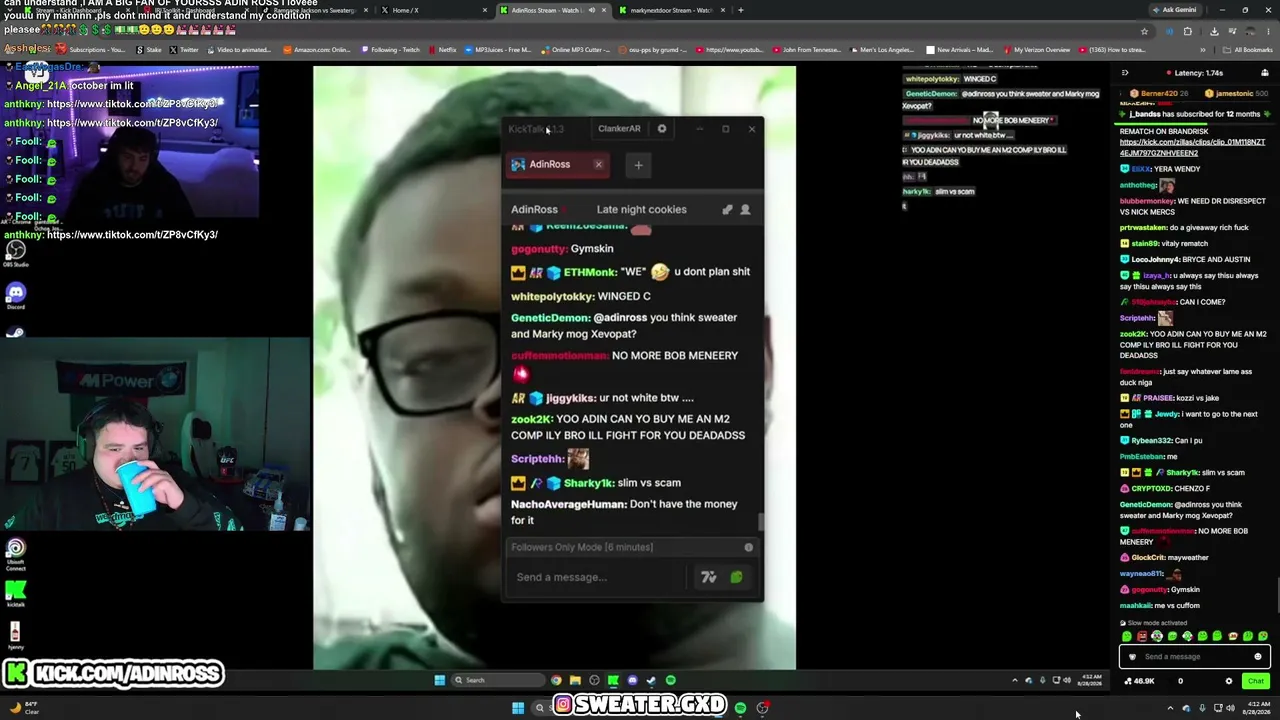The width and height of the screenshot is (1280, 720).
Task: Open the 46.9K channel points balance
Action: tap(1140, 681)
